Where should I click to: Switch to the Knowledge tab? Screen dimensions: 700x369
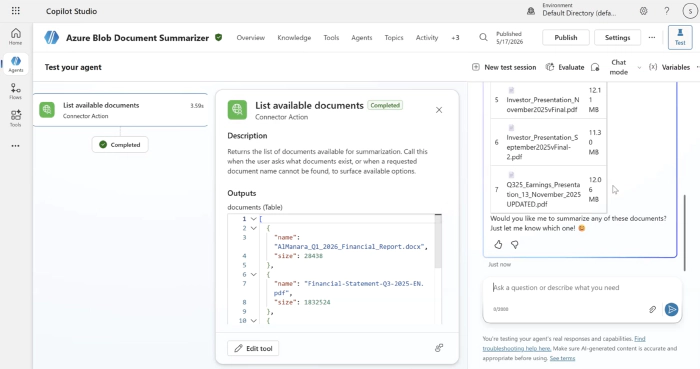294,38
